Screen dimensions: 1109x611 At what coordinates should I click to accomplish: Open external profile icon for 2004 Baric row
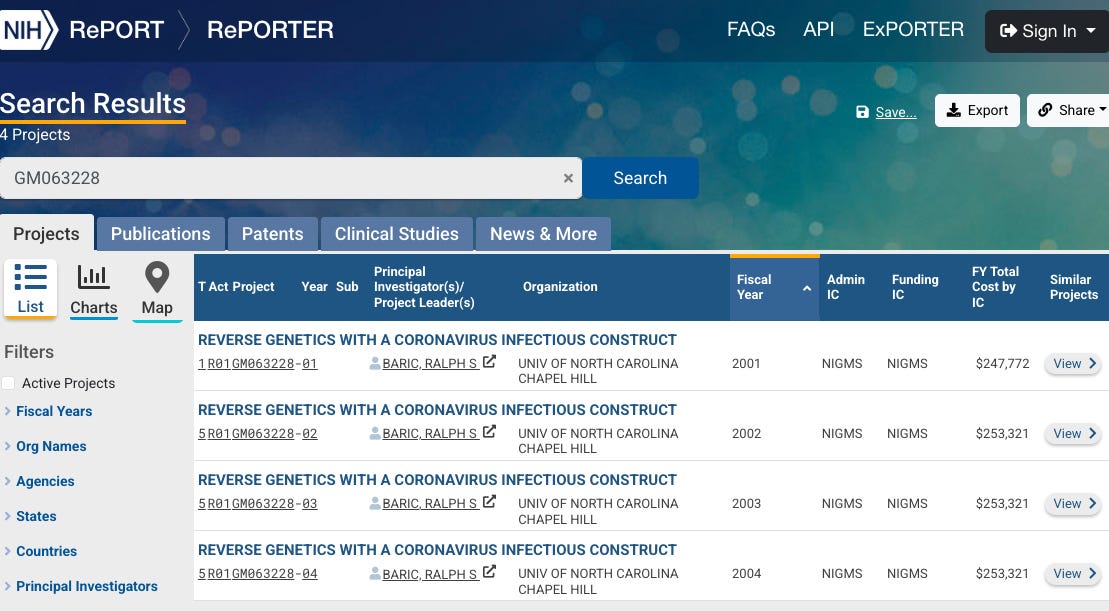[x=489, y=571]
